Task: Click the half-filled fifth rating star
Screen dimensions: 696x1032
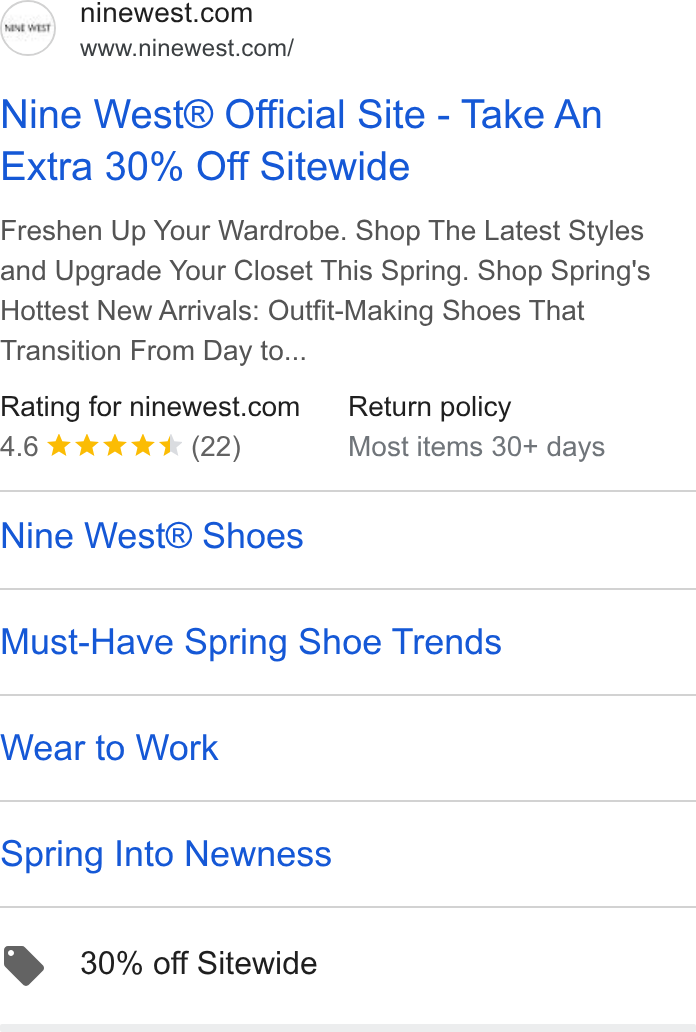Action: coord(171,446)
